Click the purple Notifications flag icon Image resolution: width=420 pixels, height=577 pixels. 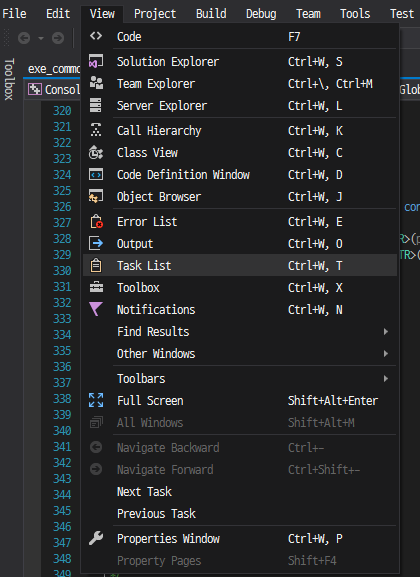96,309
